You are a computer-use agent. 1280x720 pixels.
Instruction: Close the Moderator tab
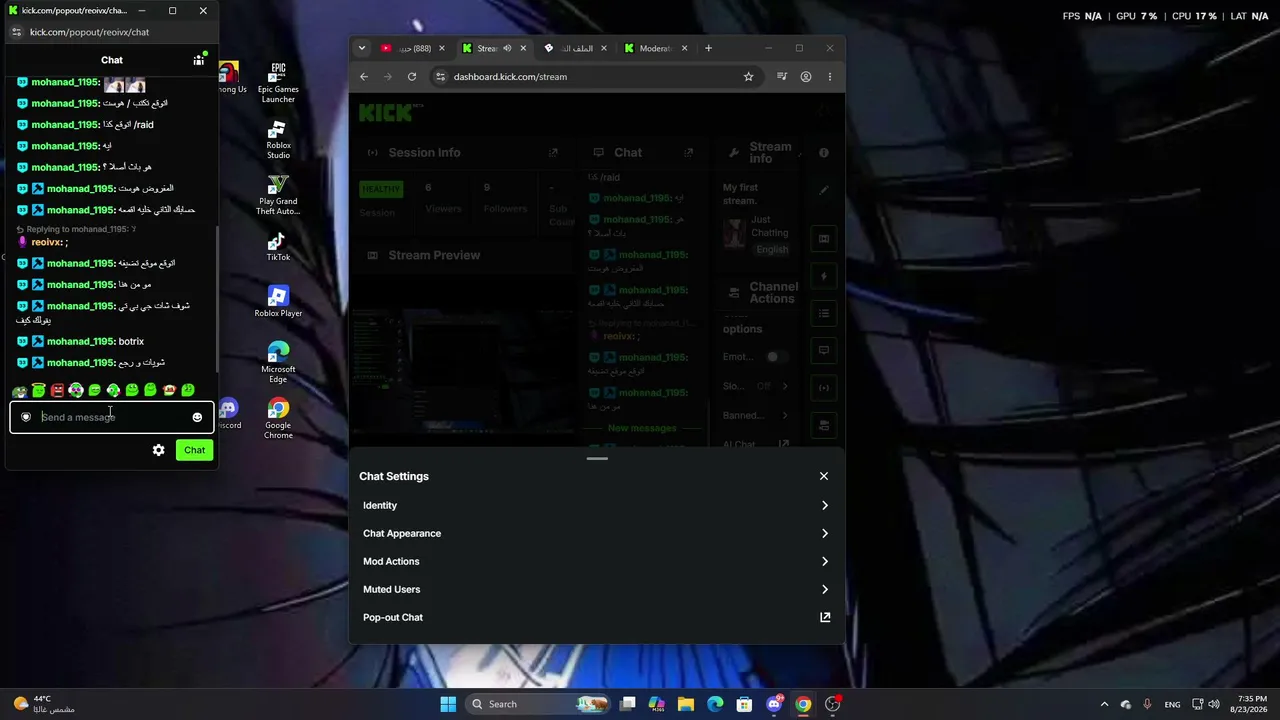point(684,48)
